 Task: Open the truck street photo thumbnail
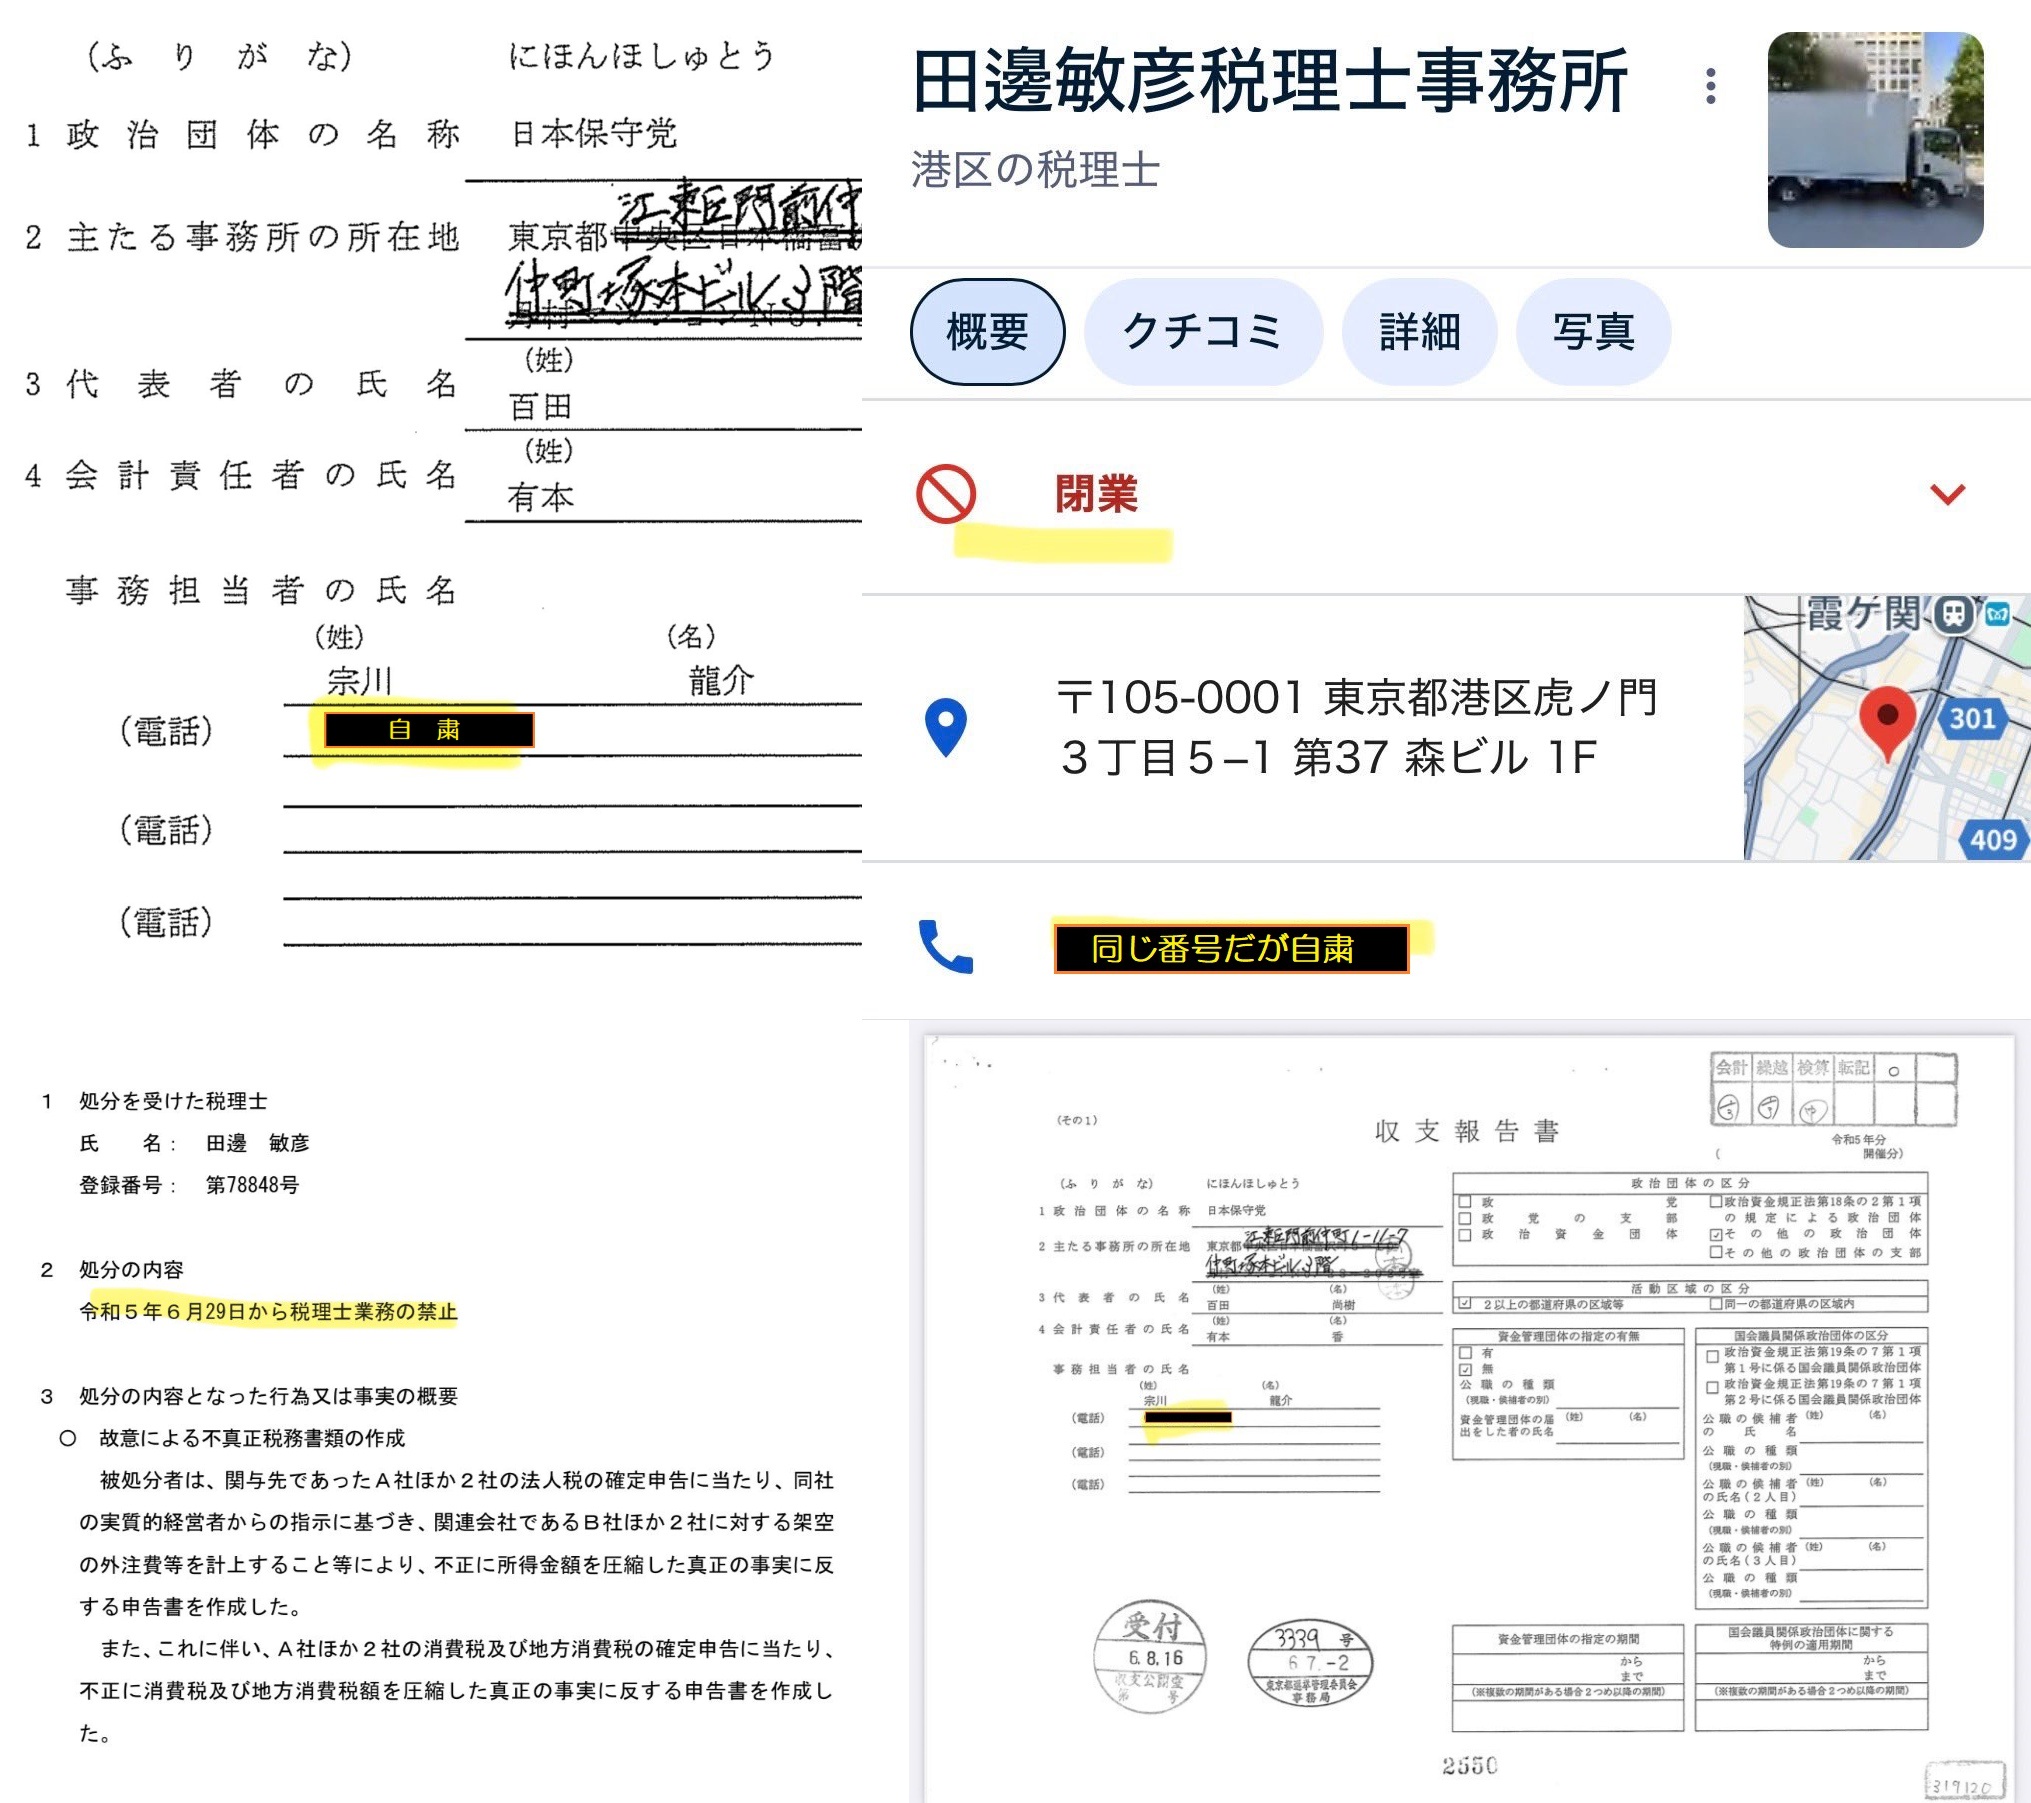pyautogui.click(x=1875, y=140)
